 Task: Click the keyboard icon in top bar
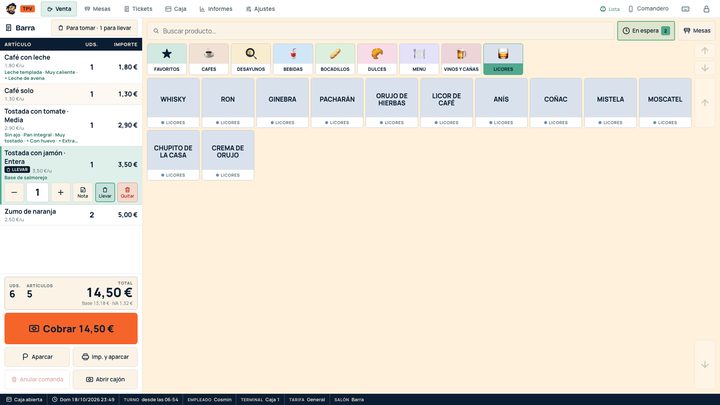tap(685, 9)
